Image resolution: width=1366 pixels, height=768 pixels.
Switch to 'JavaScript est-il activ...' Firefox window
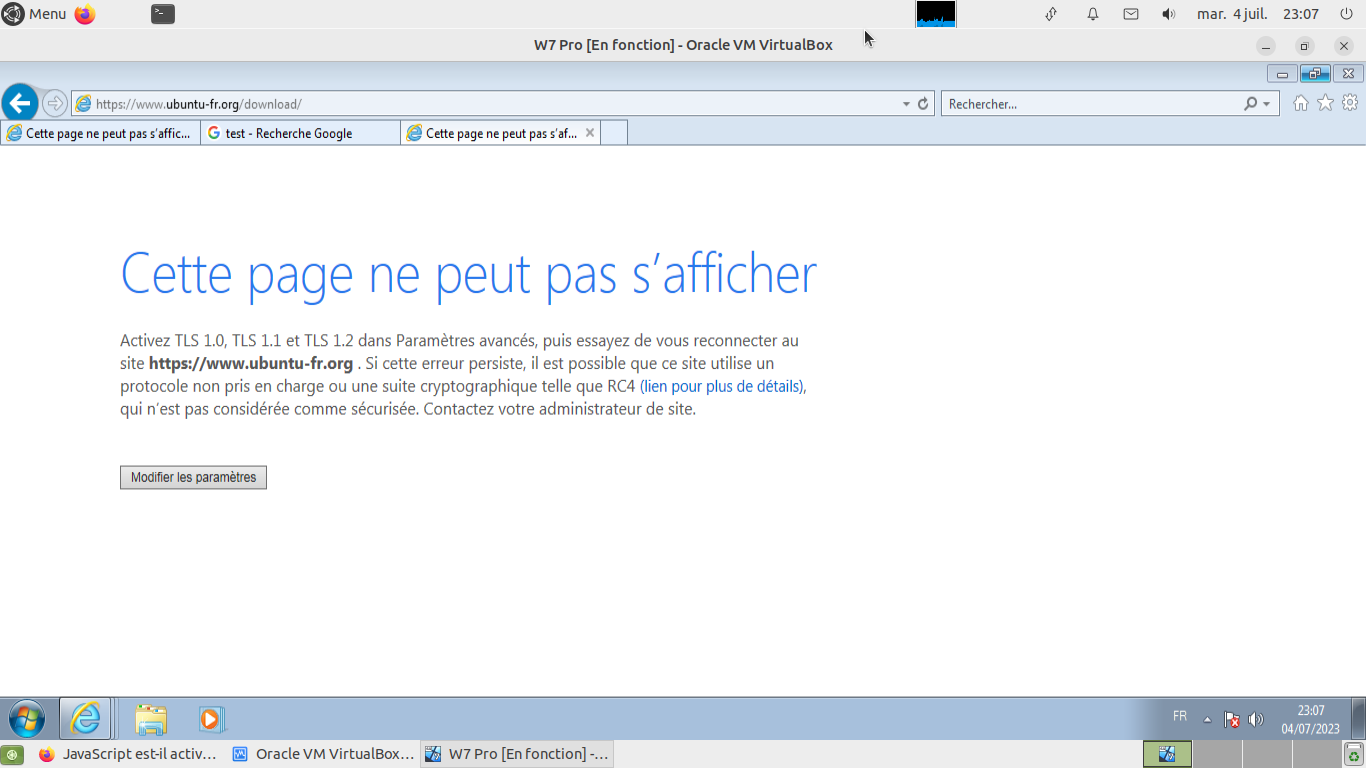point(126,754)
